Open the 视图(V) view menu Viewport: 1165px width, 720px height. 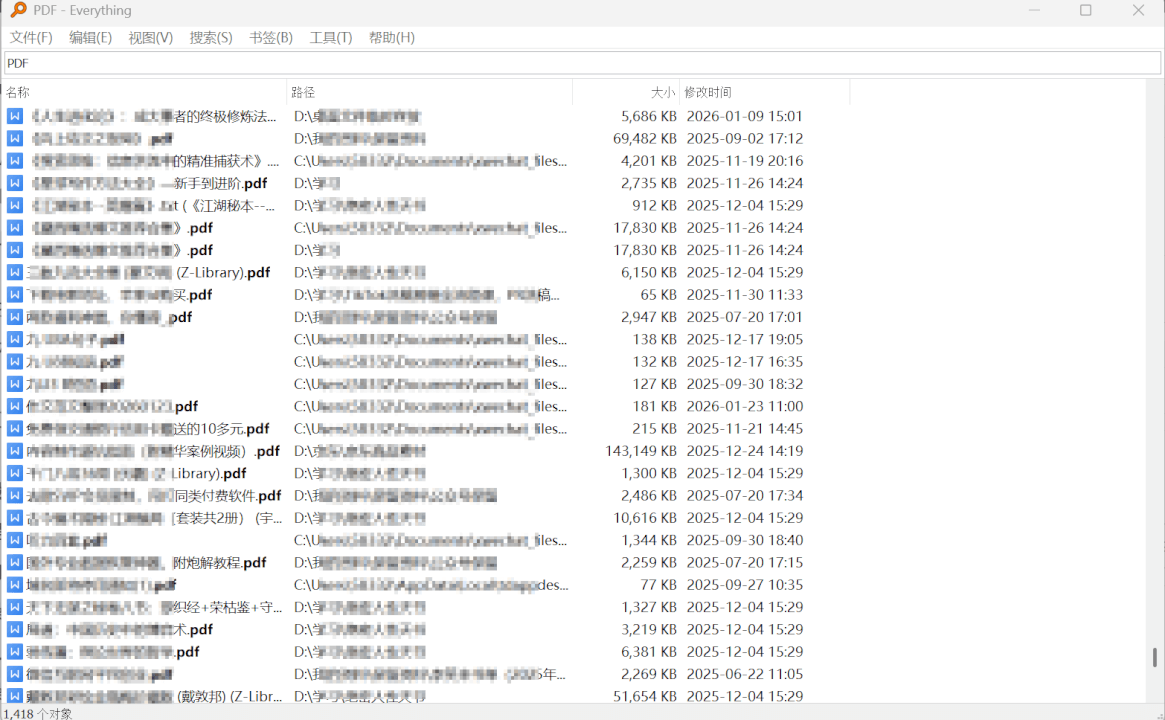[x=151, y=38]
